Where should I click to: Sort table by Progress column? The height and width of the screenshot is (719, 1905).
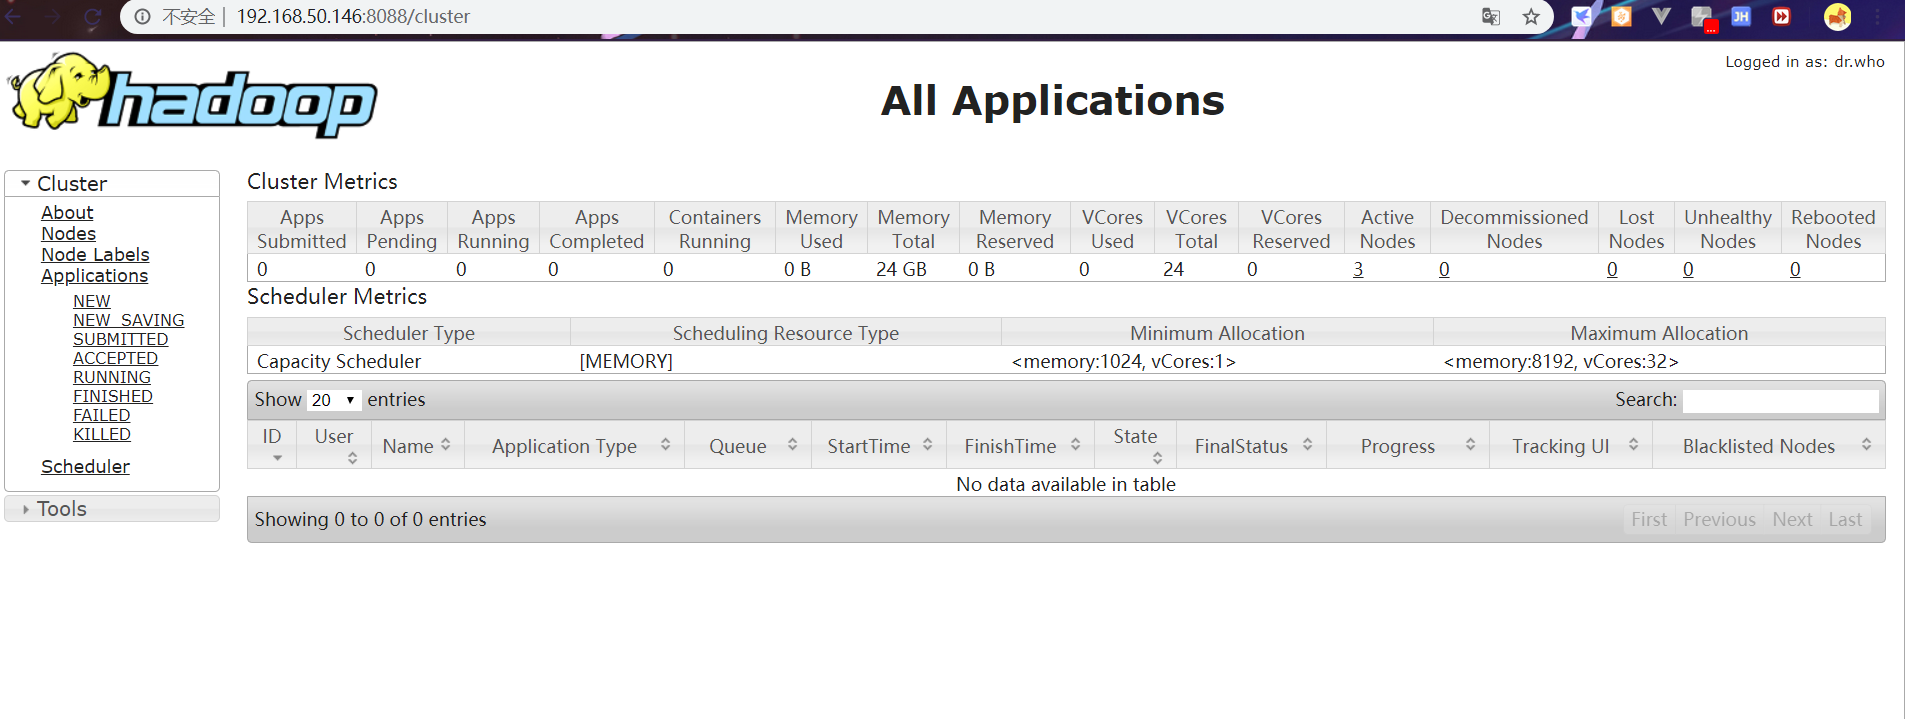(x=1408, y=445)
